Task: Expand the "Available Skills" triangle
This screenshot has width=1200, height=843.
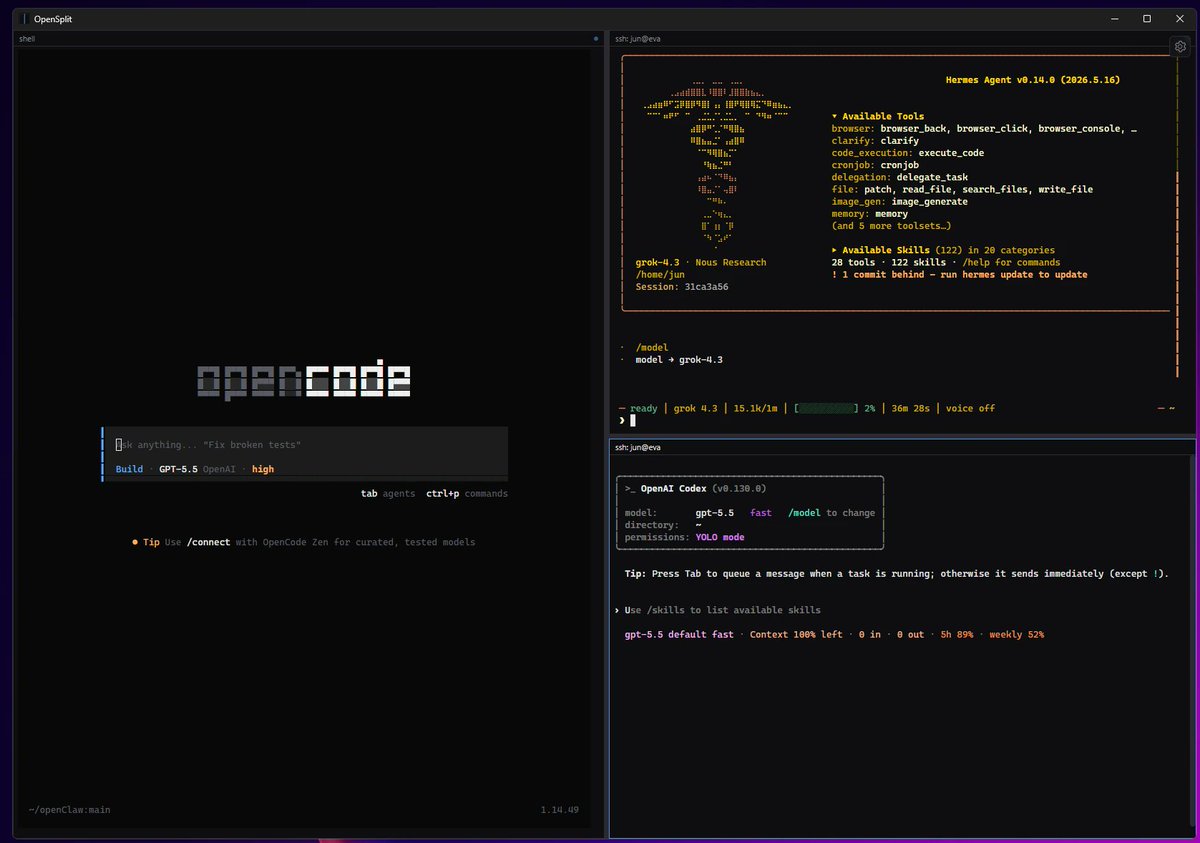Action: [x=835, y=250]
